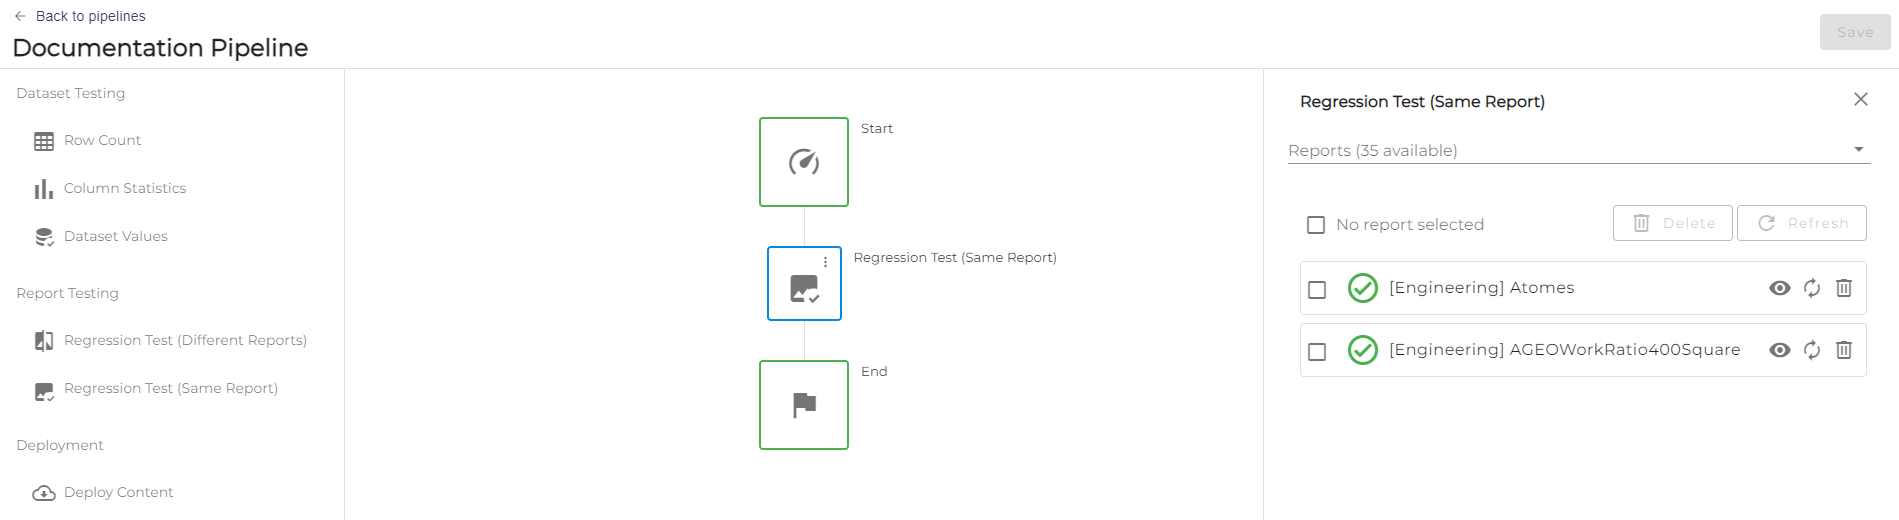
Task: Click the Delete button
Action: pos(1672,223)
